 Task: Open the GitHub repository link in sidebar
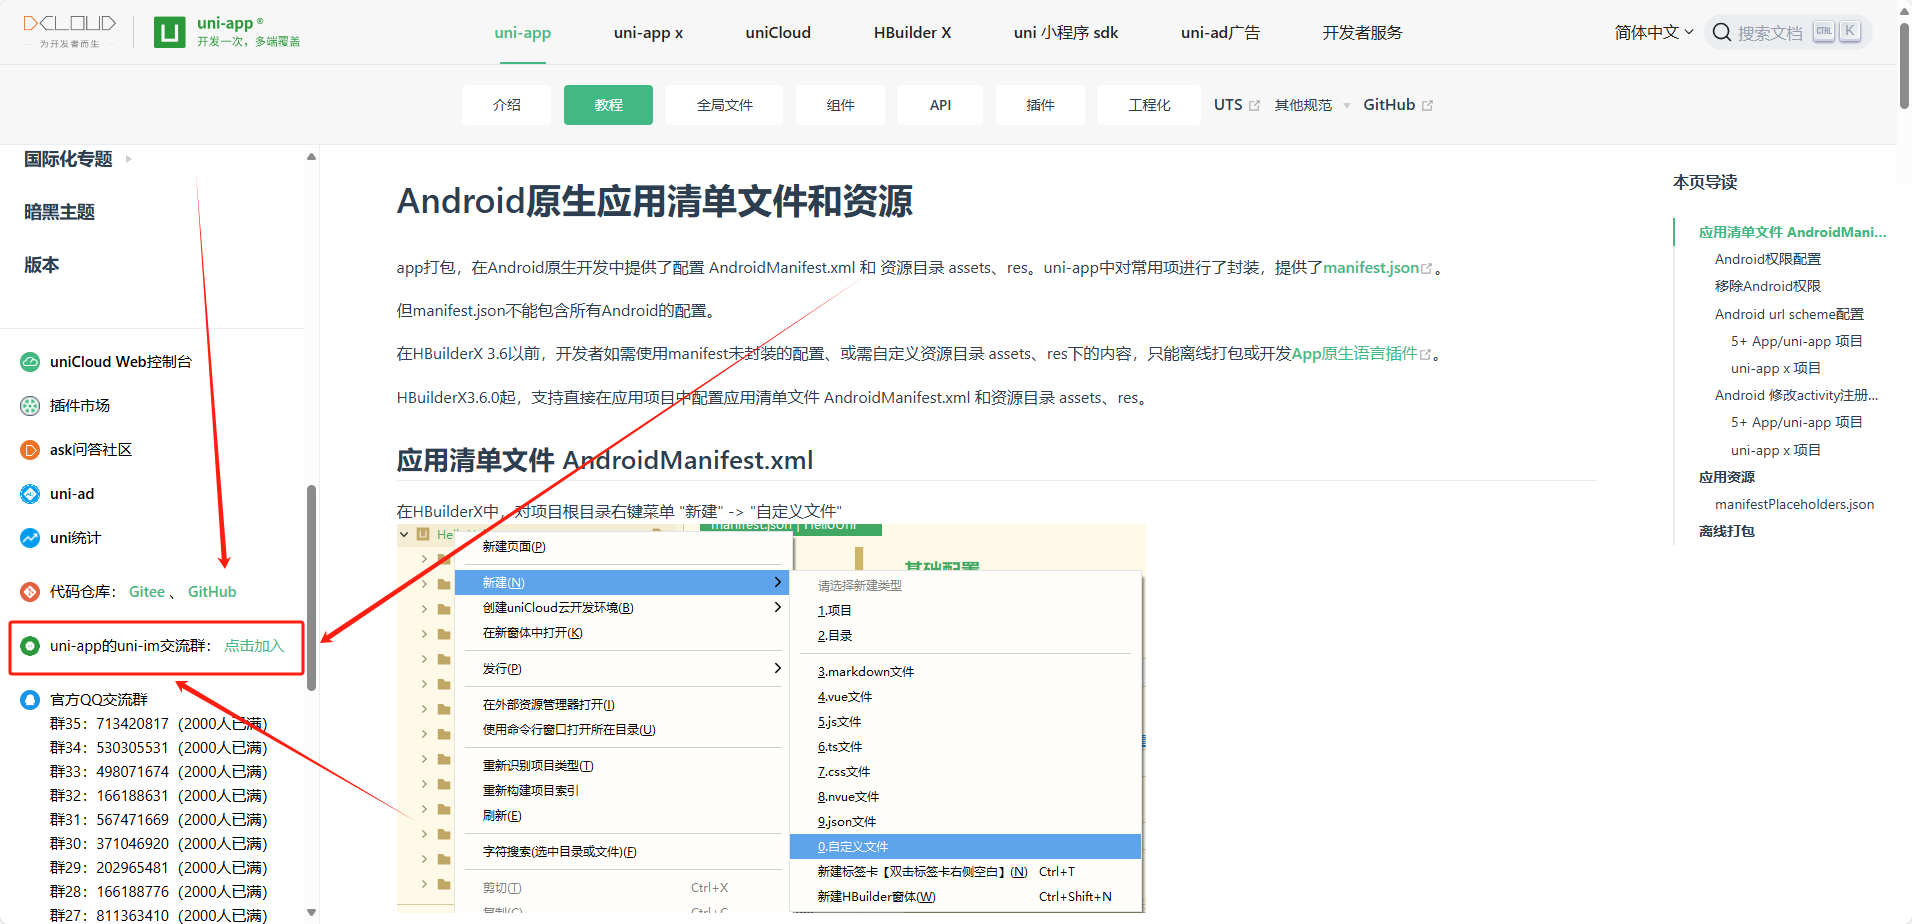(x=212, y=592)
